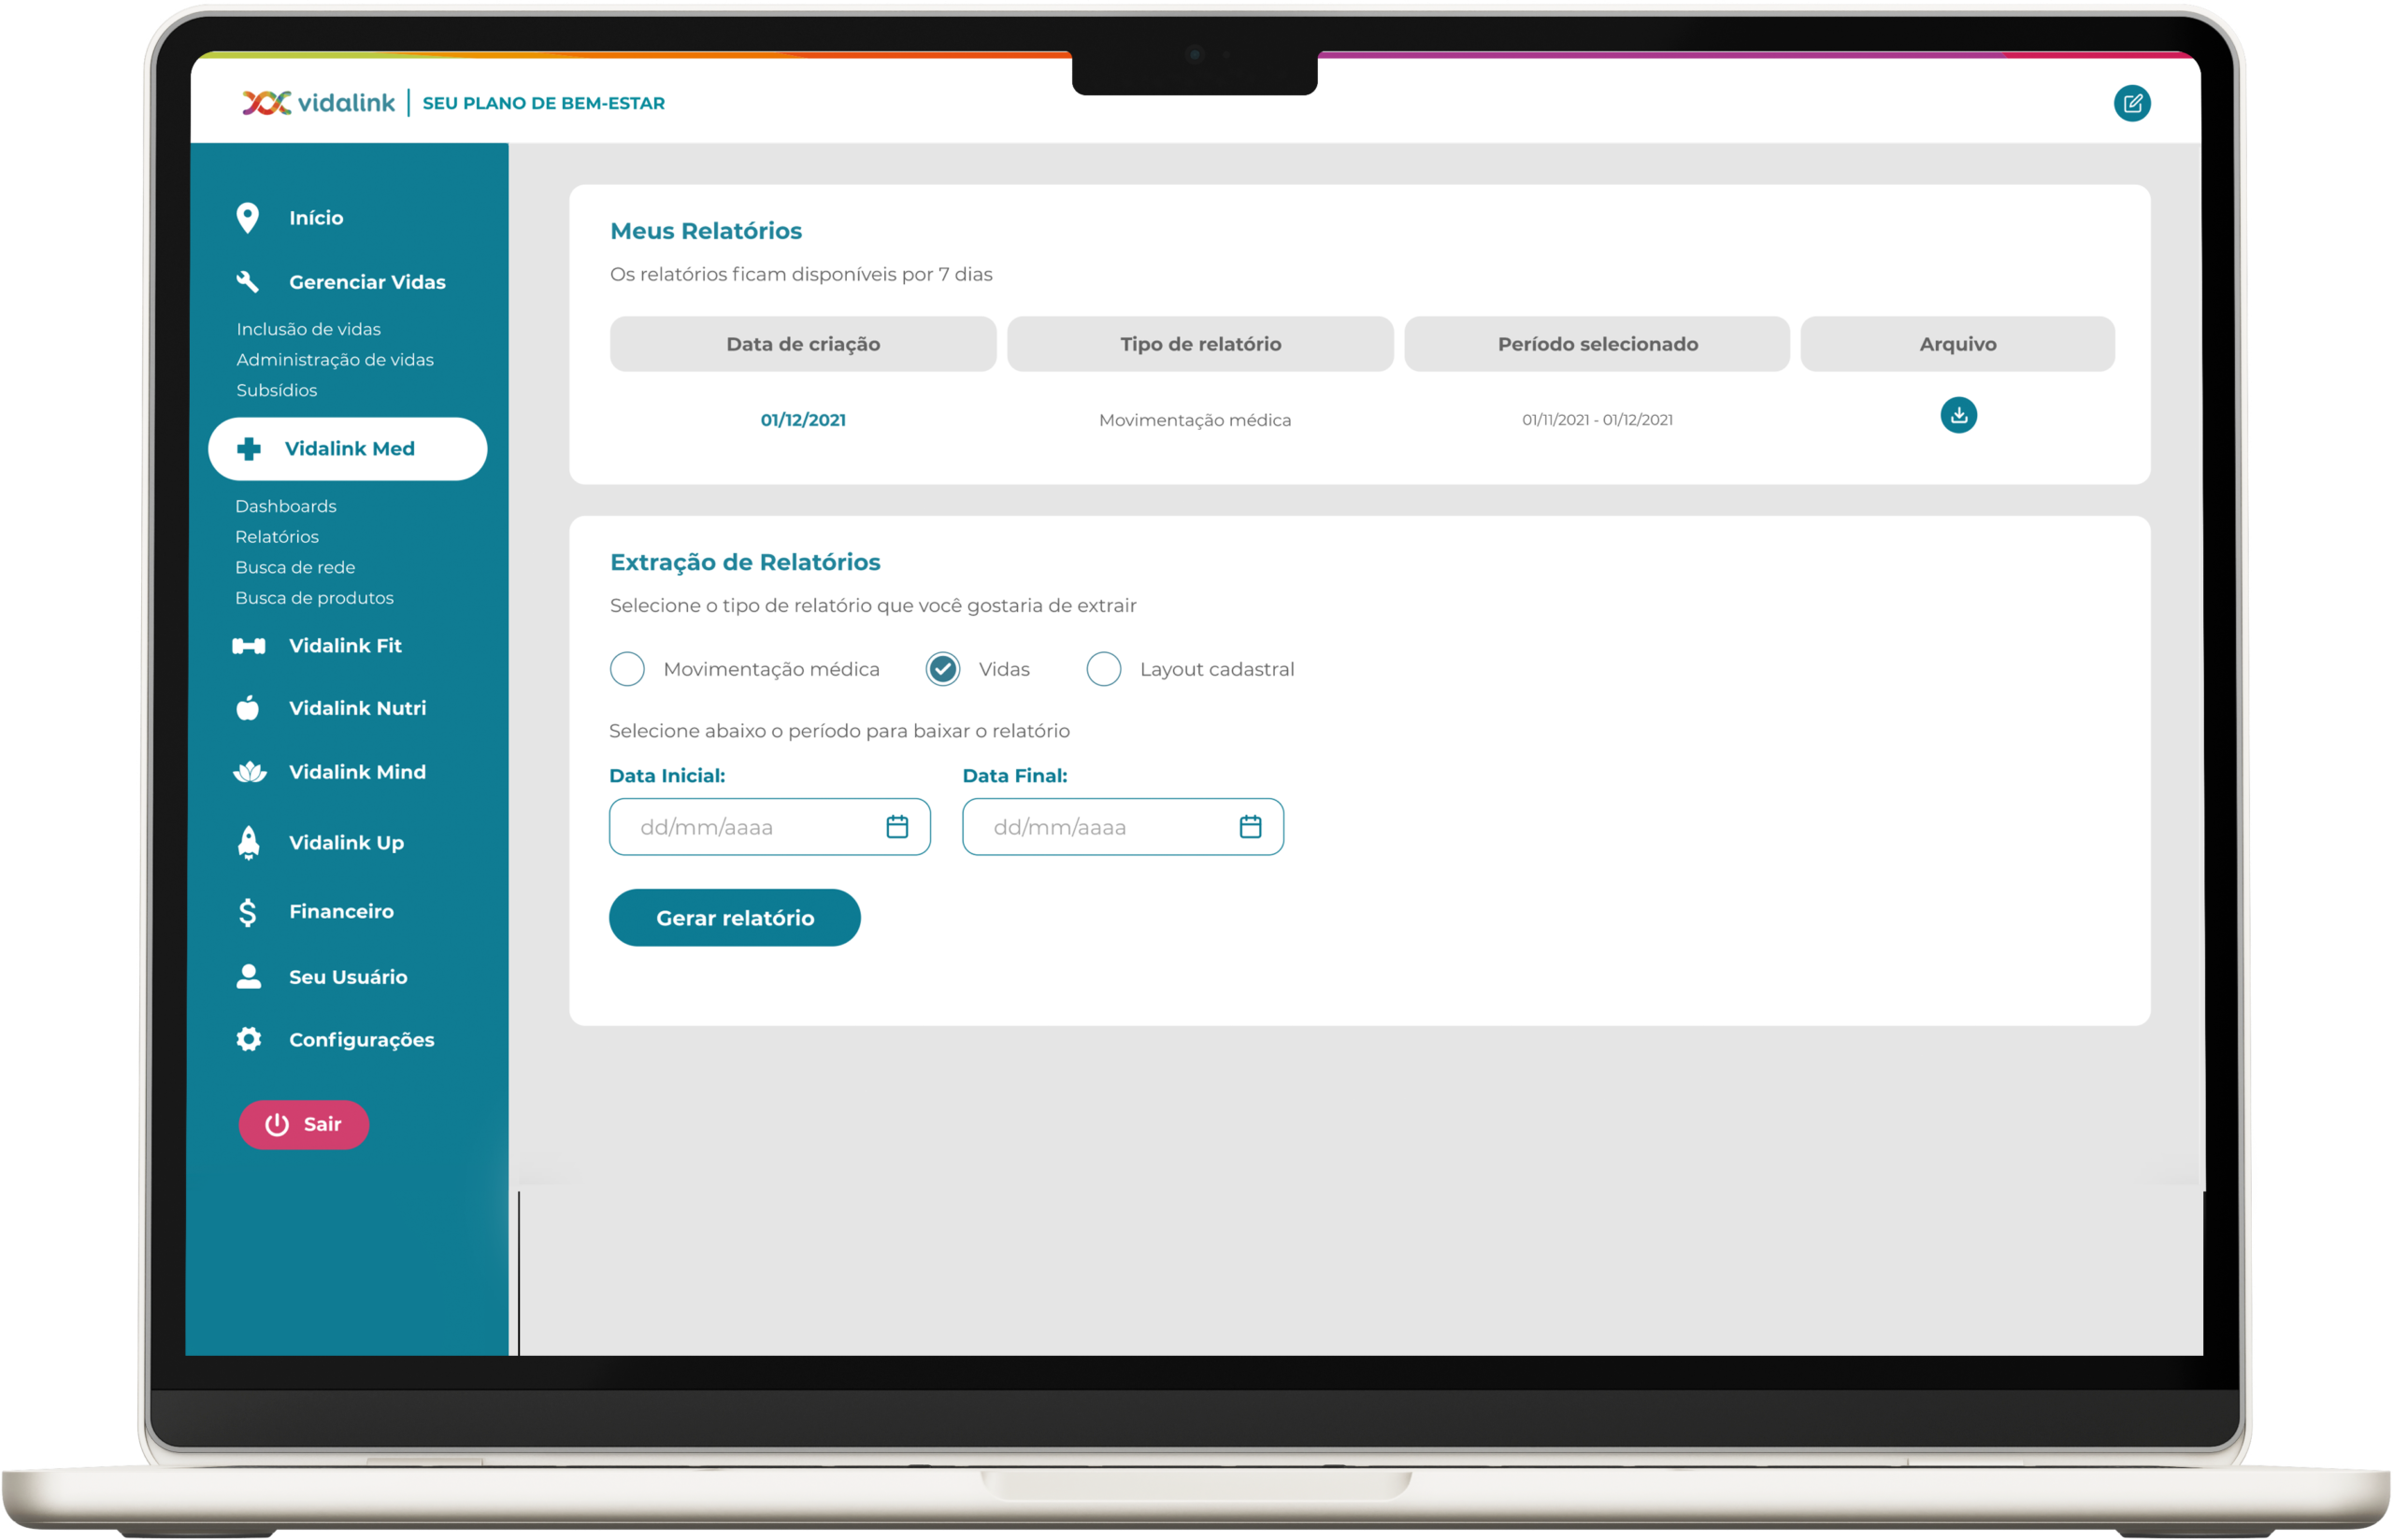The image size is (2393, 1540).
Task: Click the 01/11/2021 - 01/12/2021 period cell
Action: 1597,420
